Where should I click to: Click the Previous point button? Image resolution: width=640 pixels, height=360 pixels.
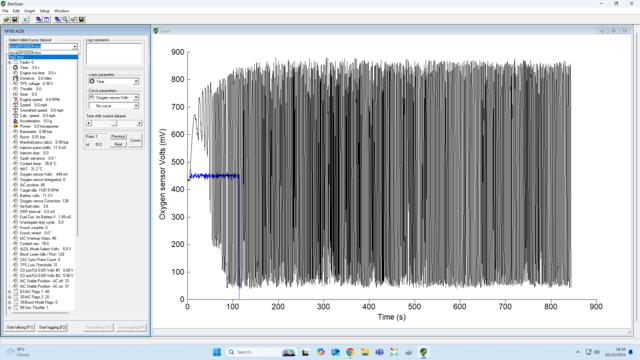pos(118,136)
